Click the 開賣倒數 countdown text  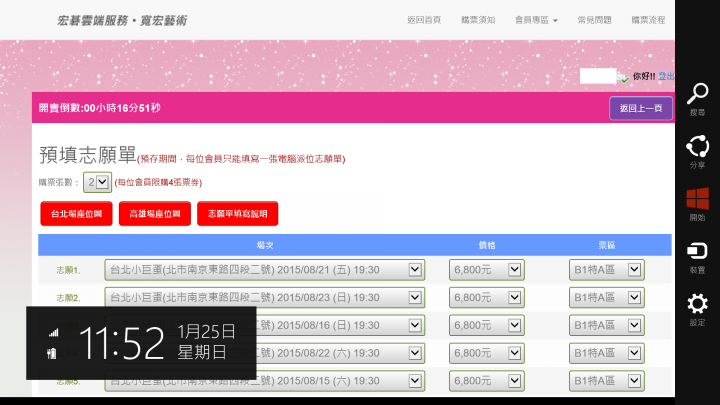[x=100, y=108]
